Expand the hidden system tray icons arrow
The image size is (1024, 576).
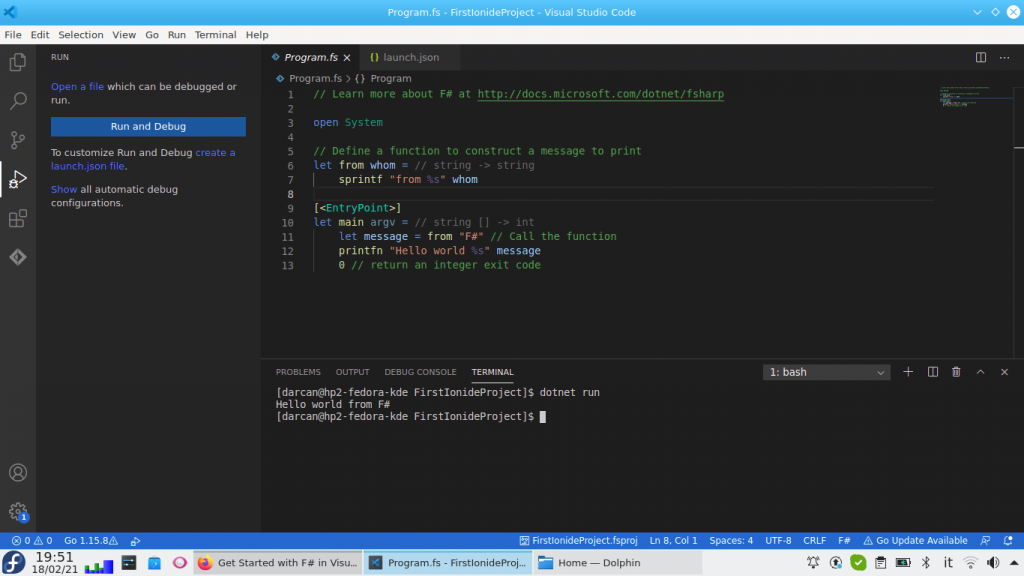1014,563
